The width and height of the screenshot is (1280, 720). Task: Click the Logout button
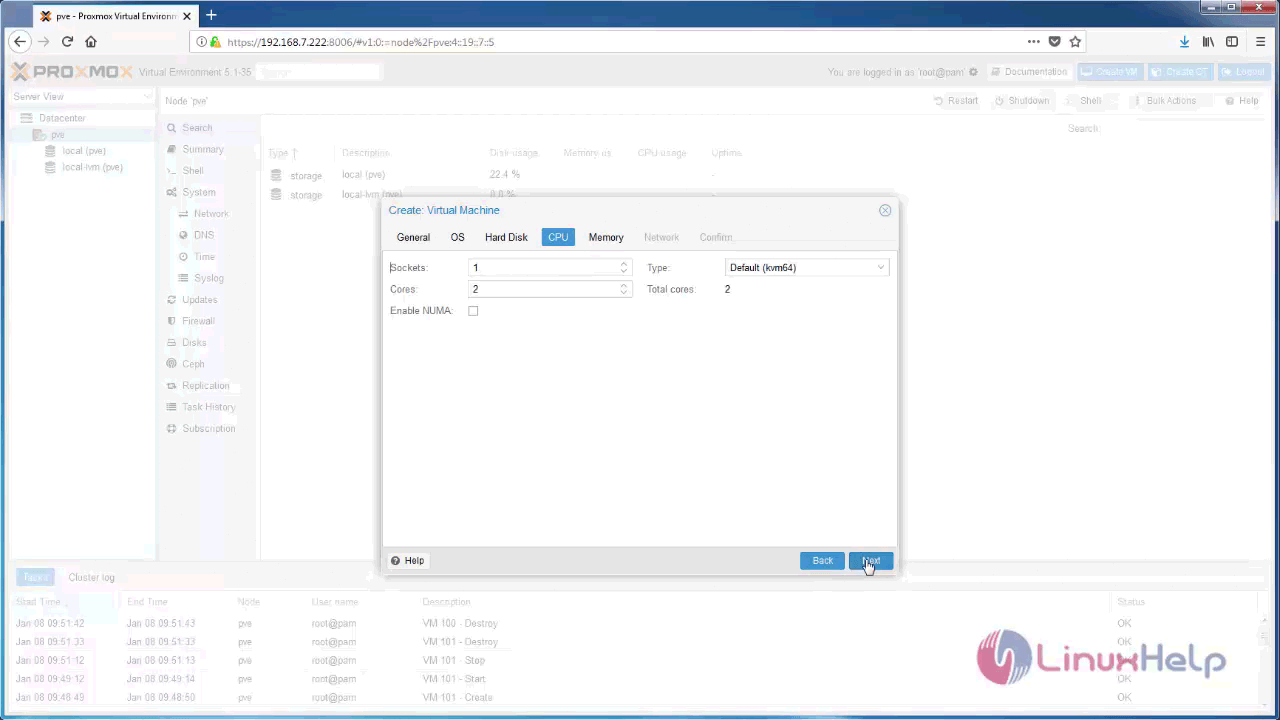1243,72
